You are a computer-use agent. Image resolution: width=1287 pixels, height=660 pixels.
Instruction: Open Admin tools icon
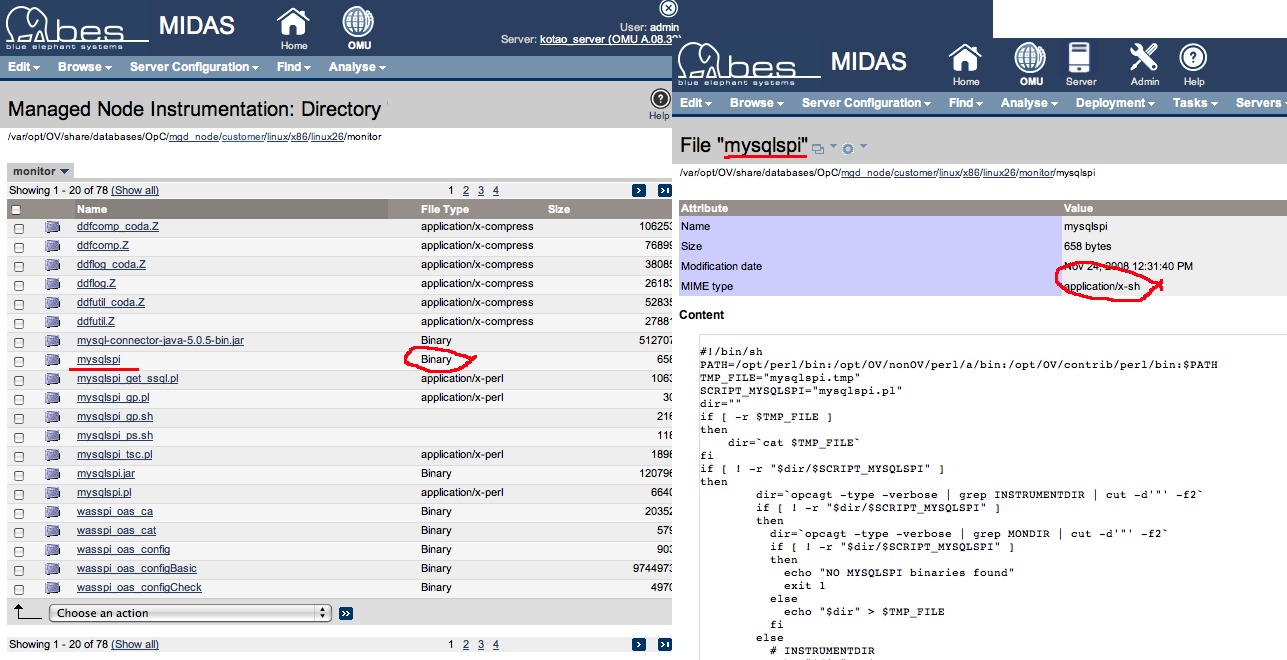[1144, 65]
